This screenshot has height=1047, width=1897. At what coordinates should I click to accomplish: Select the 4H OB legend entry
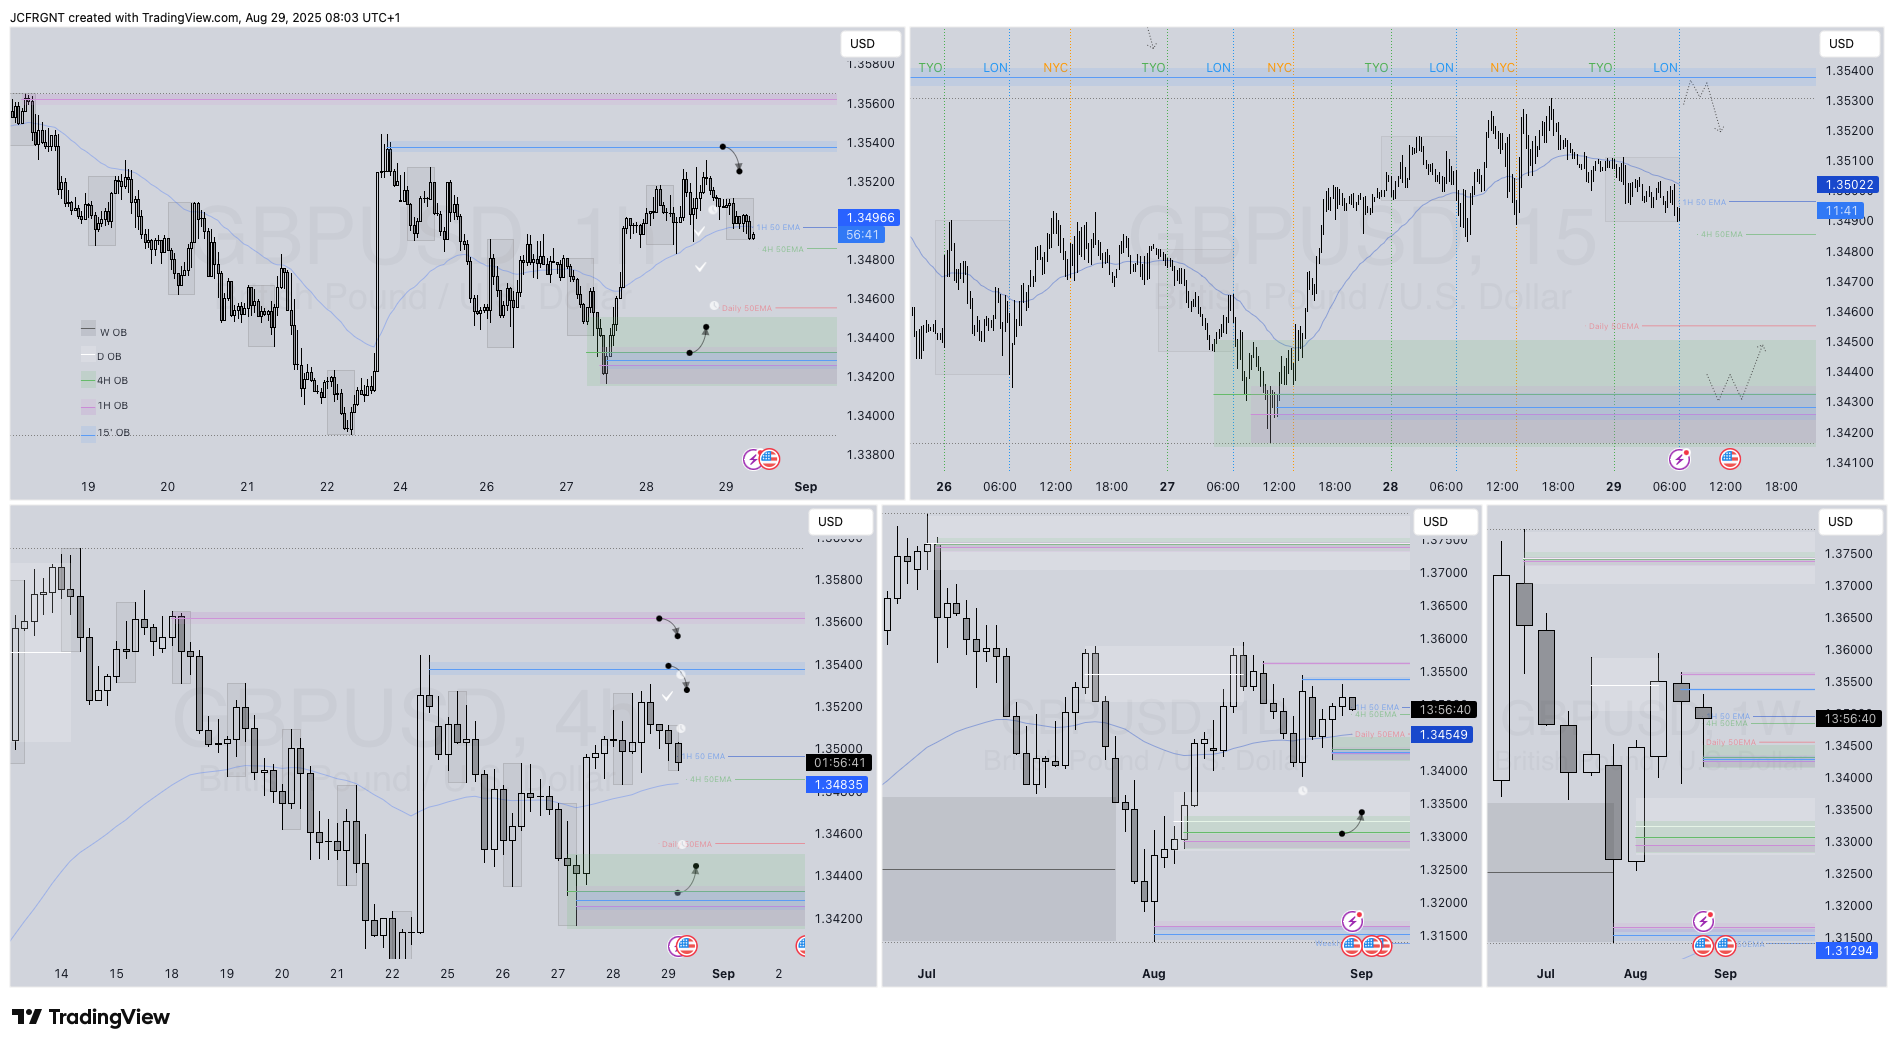pos(105,380)
